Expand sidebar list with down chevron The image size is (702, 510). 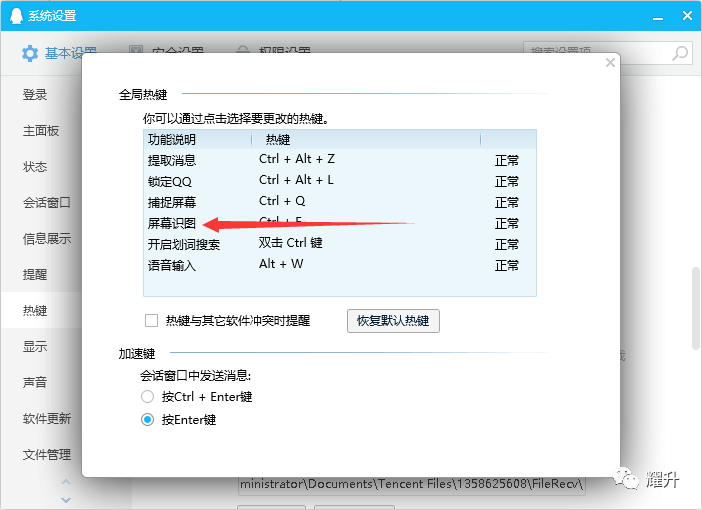point(66,500)
